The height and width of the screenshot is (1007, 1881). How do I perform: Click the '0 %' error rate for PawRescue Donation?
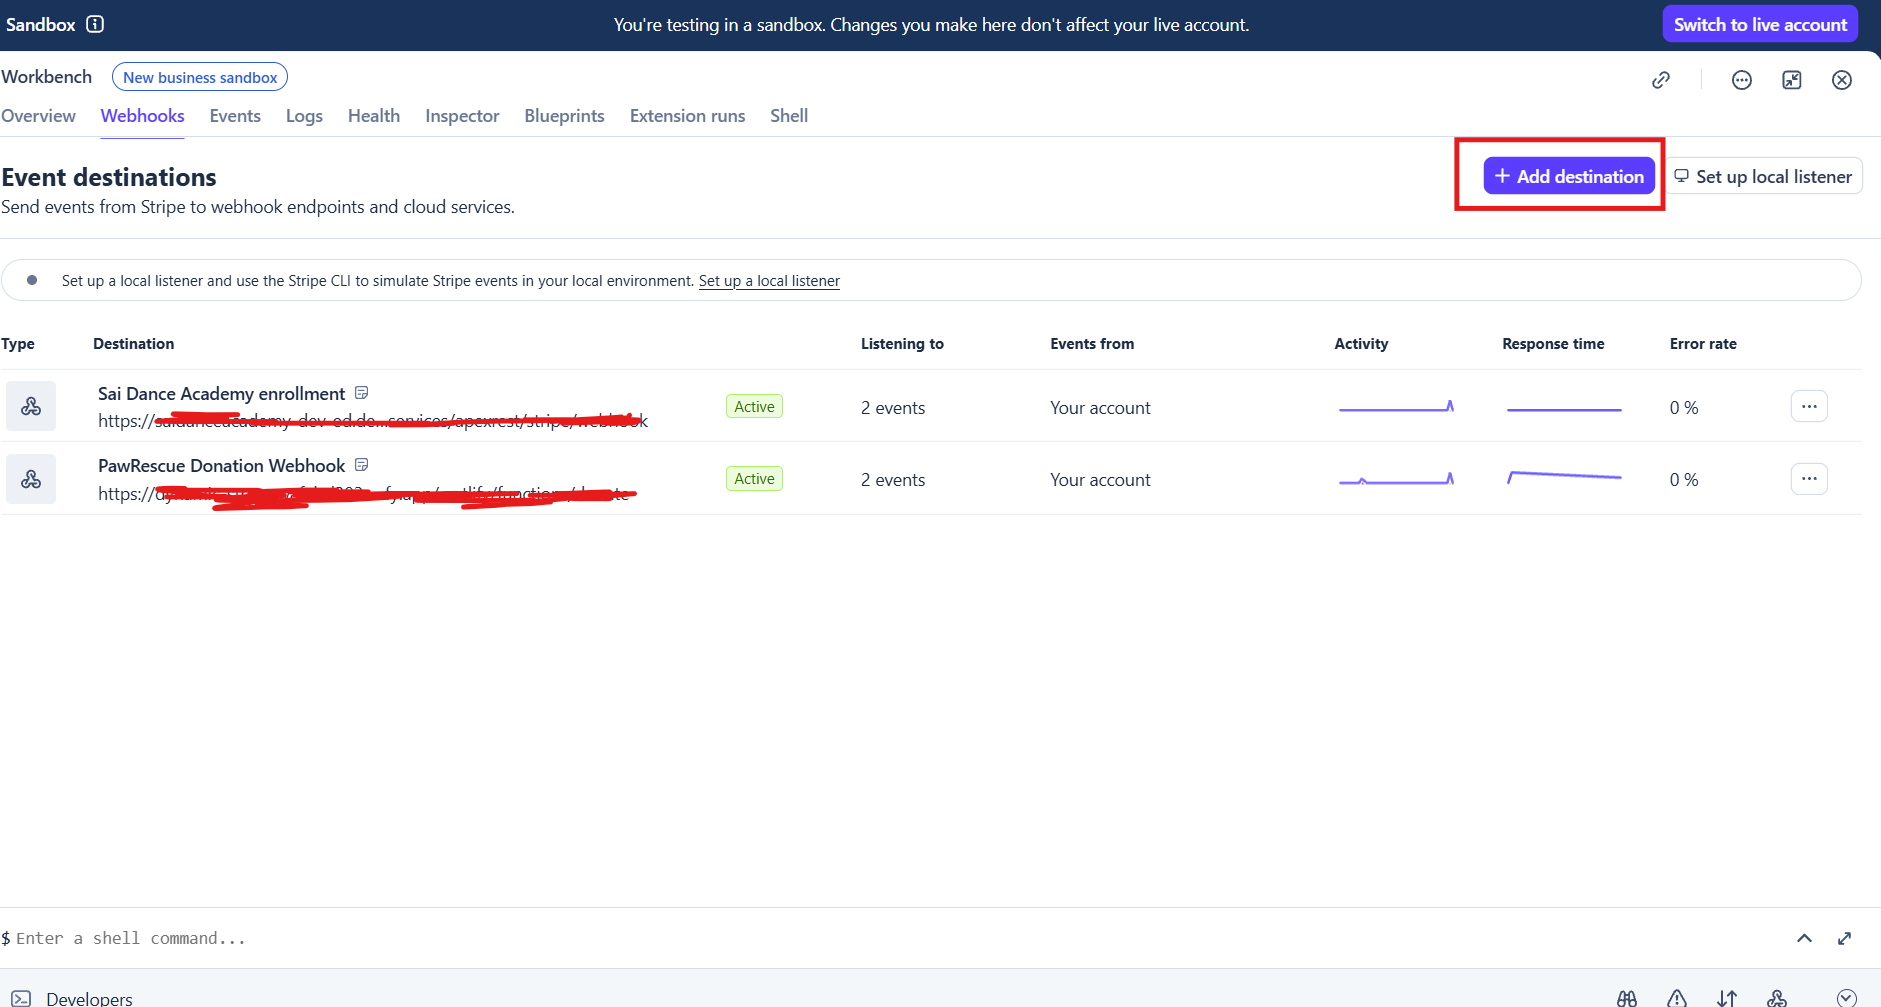[x=1684, y=480]
